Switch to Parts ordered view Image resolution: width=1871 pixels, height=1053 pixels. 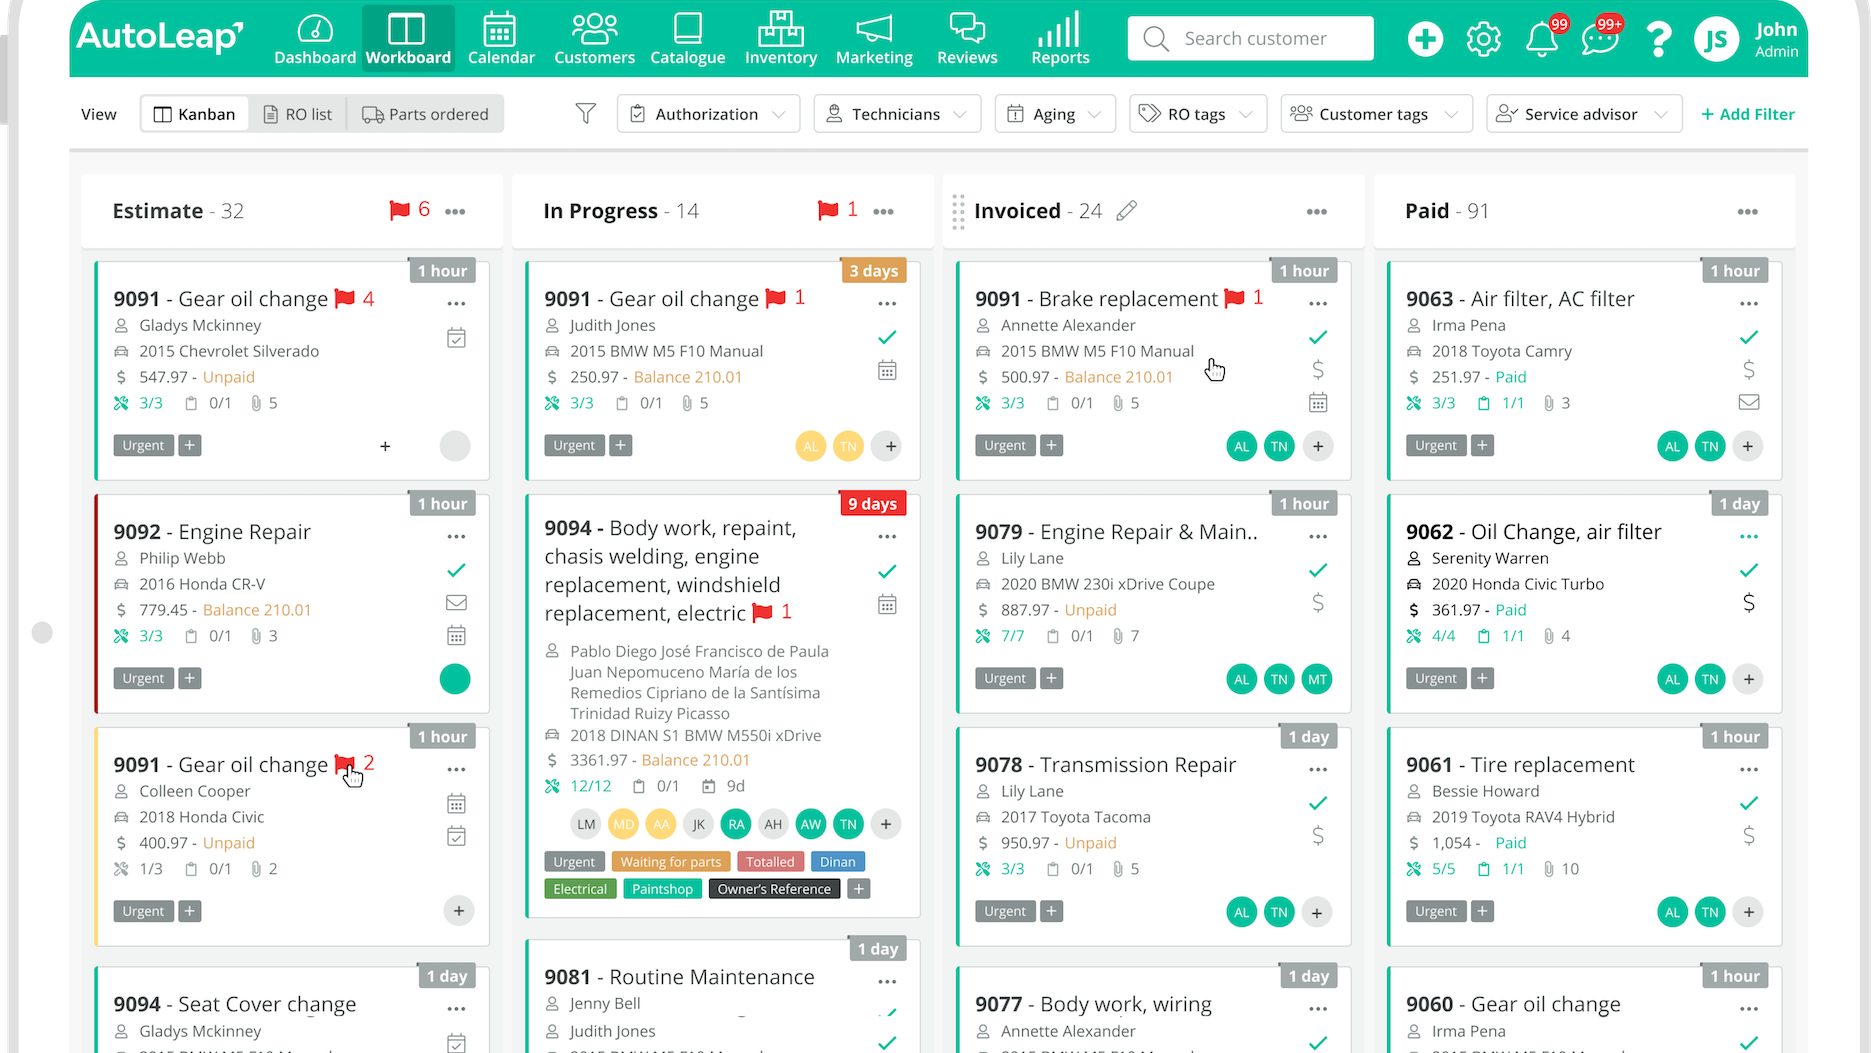click(425, 114)
